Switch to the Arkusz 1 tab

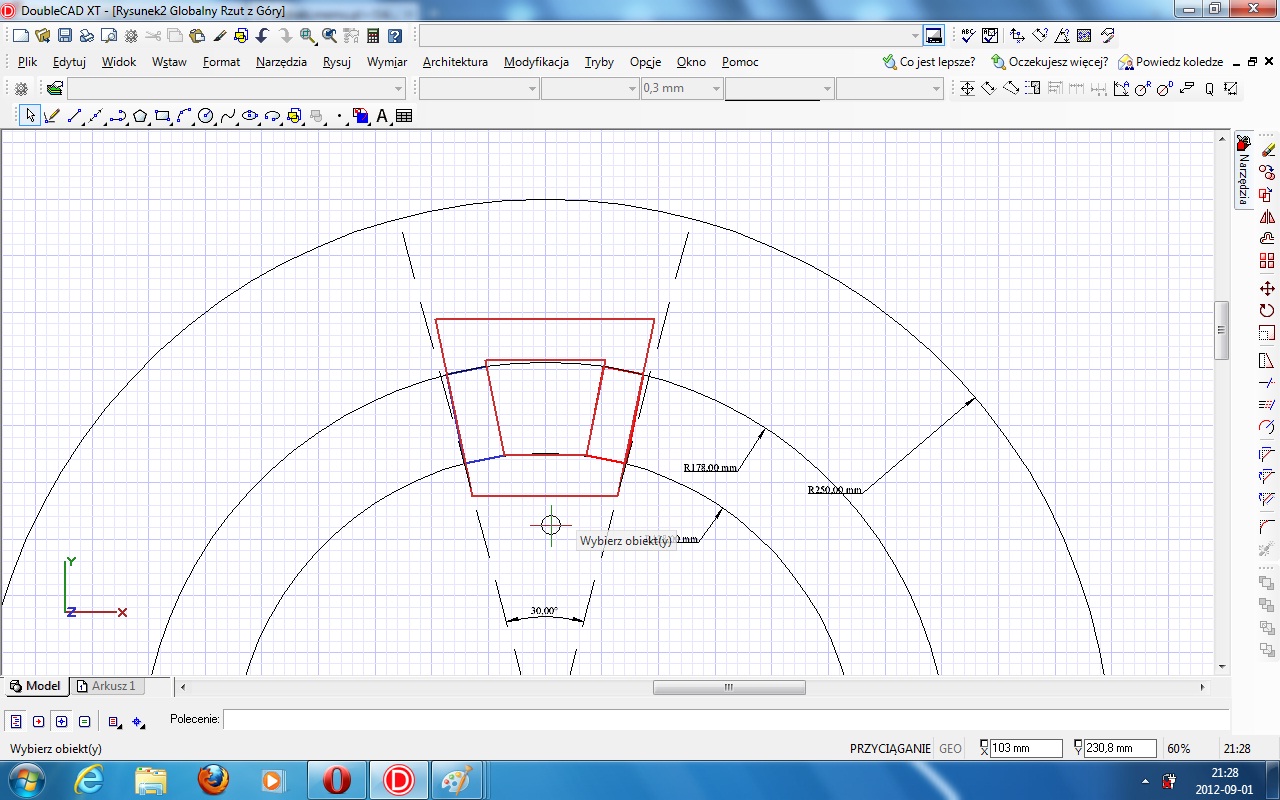pyautogui.click(x=106, y=686)
